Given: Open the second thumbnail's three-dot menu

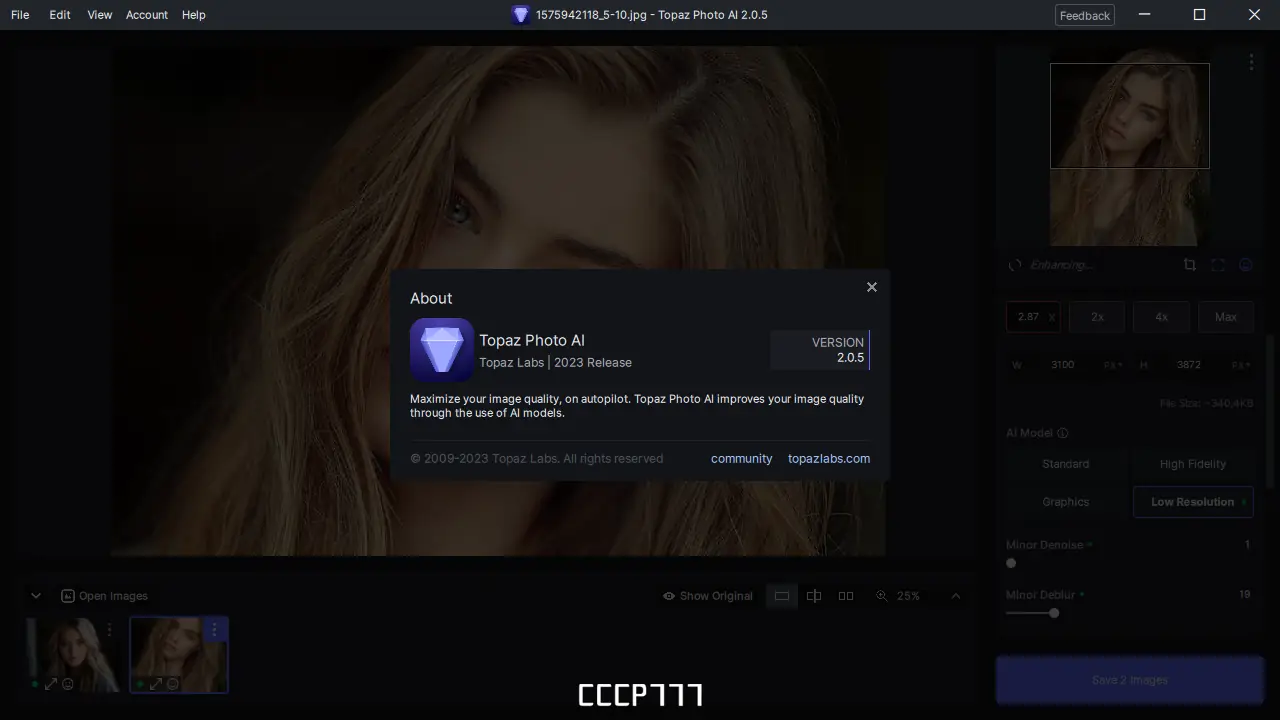Looking at the screenshot, I should tap(215, 630).
